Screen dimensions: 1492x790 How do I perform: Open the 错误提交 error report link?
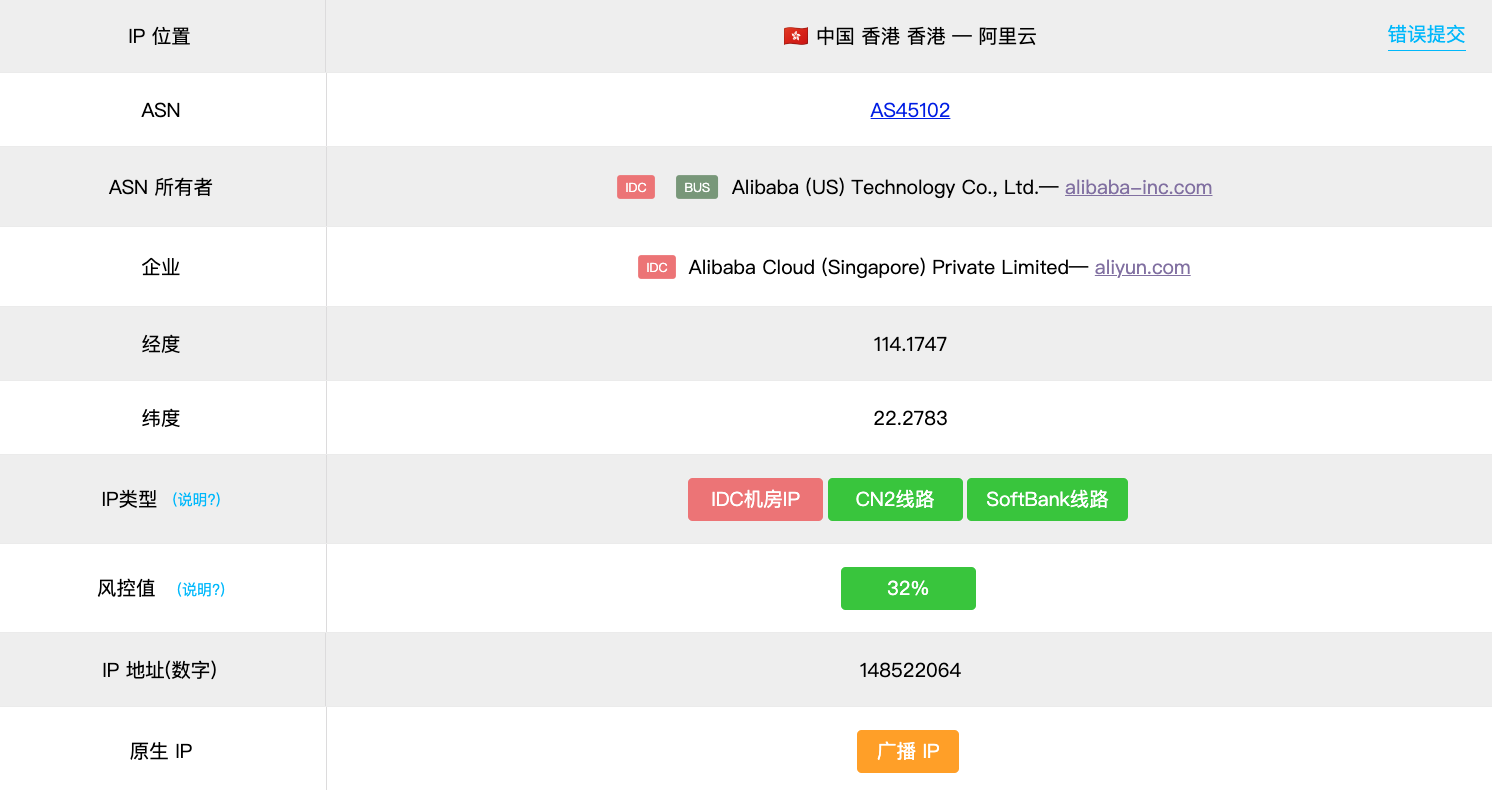[1426, 35]
